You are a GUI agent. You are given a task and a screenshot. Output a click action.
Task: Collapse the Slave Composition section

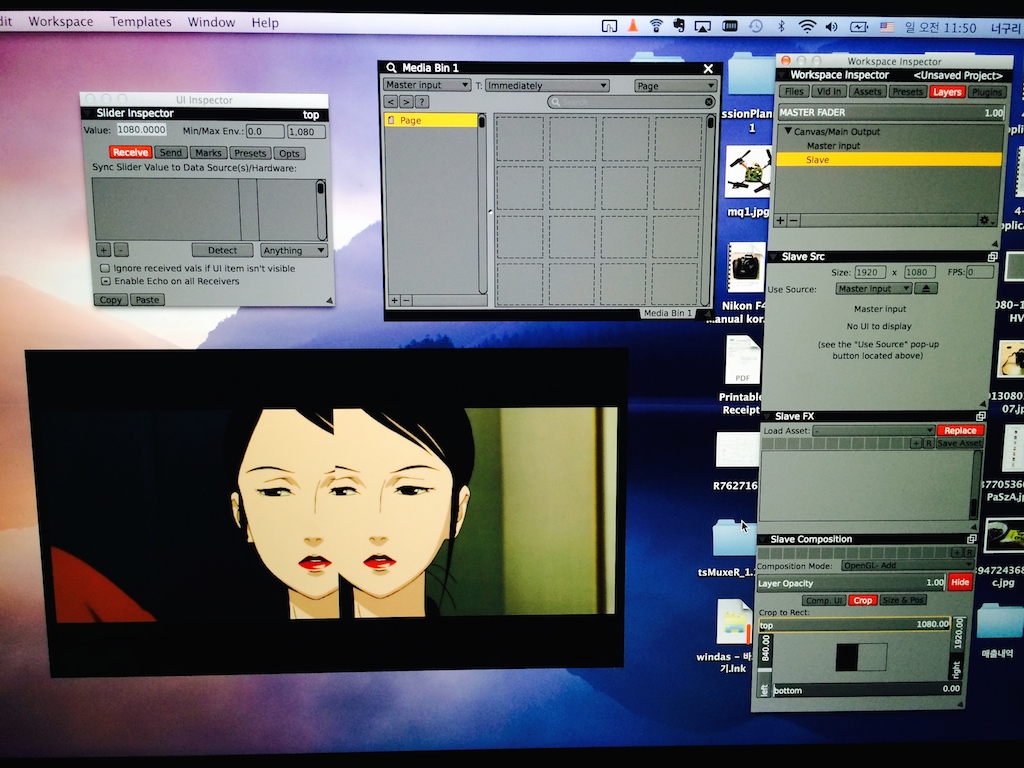click(x=763, y=539)
